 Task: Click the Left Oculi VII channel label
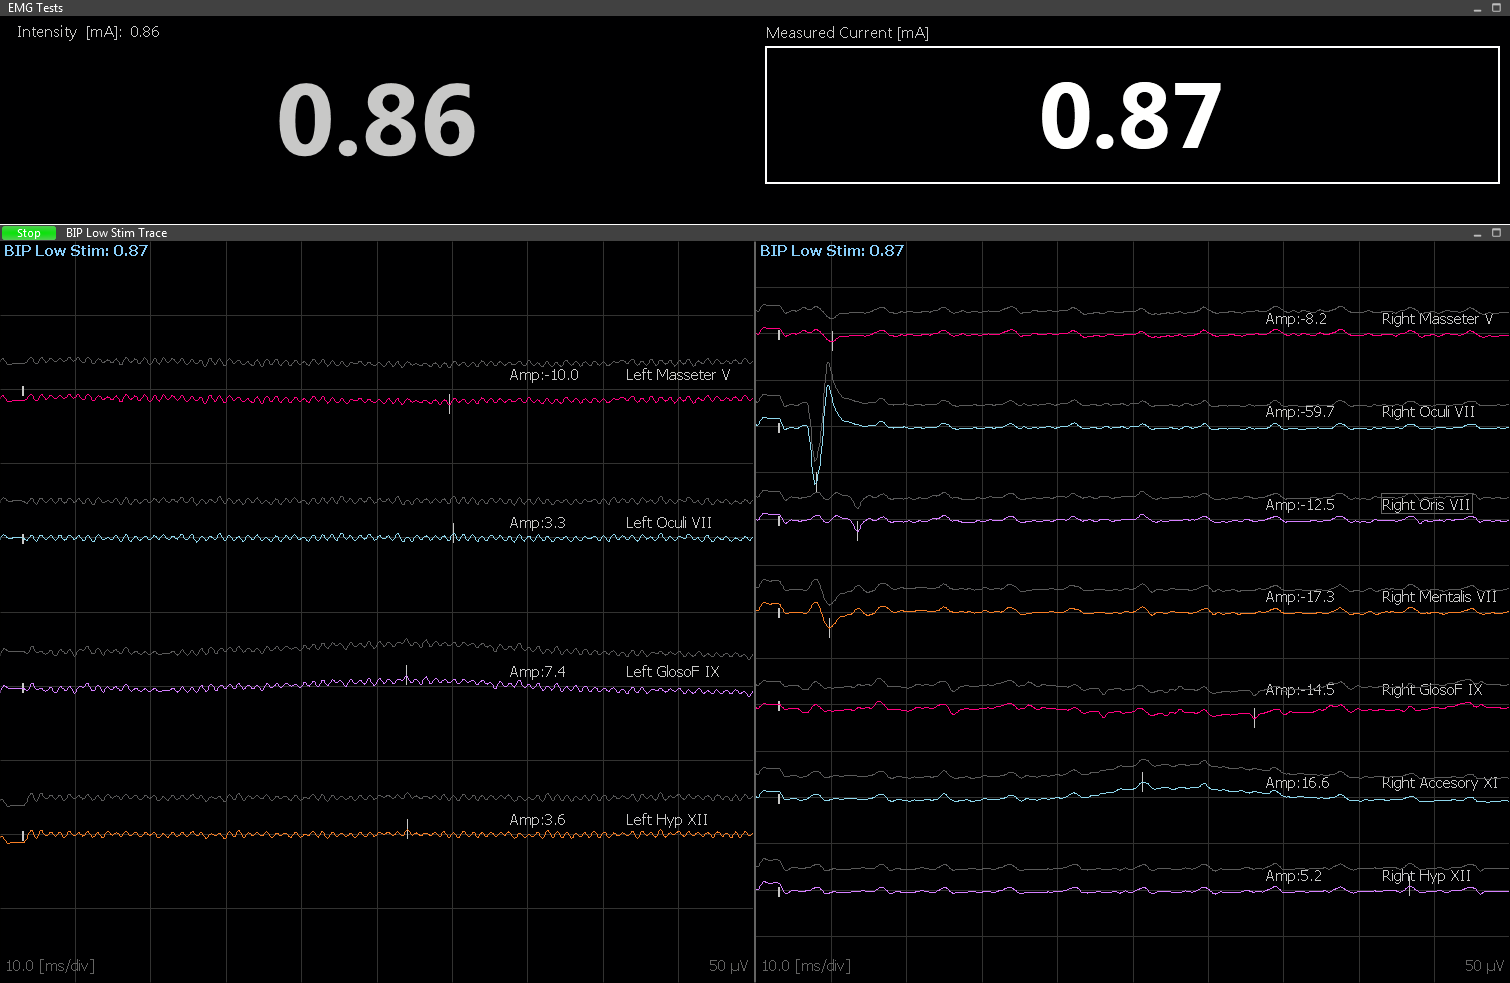coord(669,522)
